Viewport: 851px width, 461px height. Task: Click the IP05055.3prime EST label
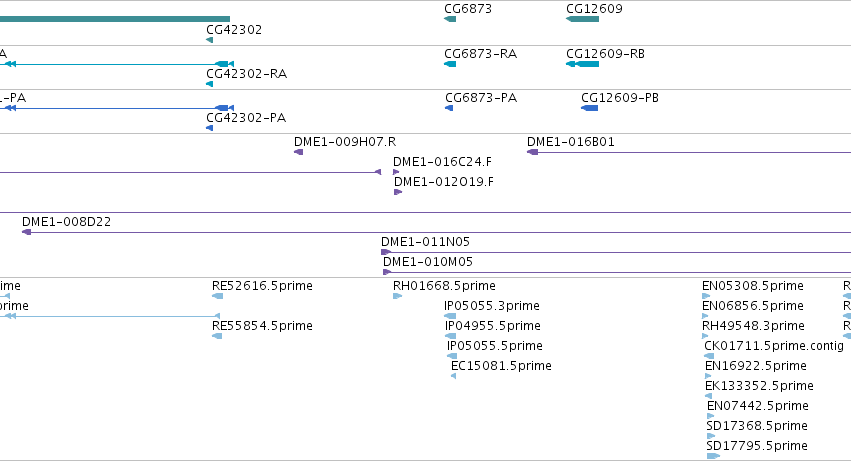click(x=492, y=306)
